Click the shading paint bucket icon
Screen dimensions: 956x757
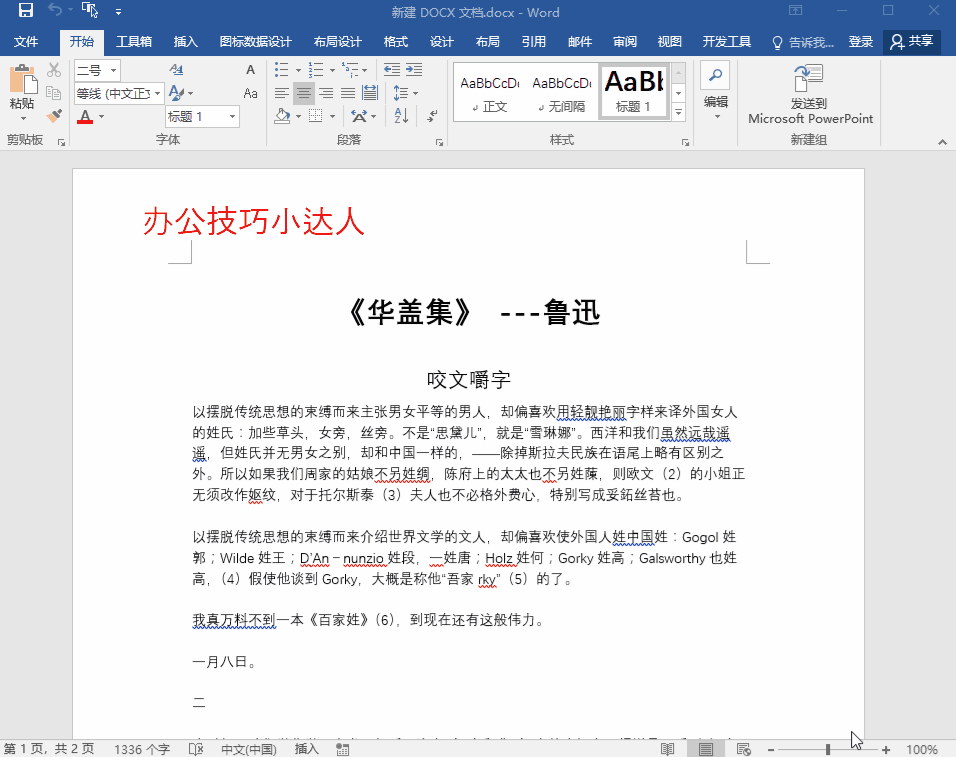coord(282,116)
